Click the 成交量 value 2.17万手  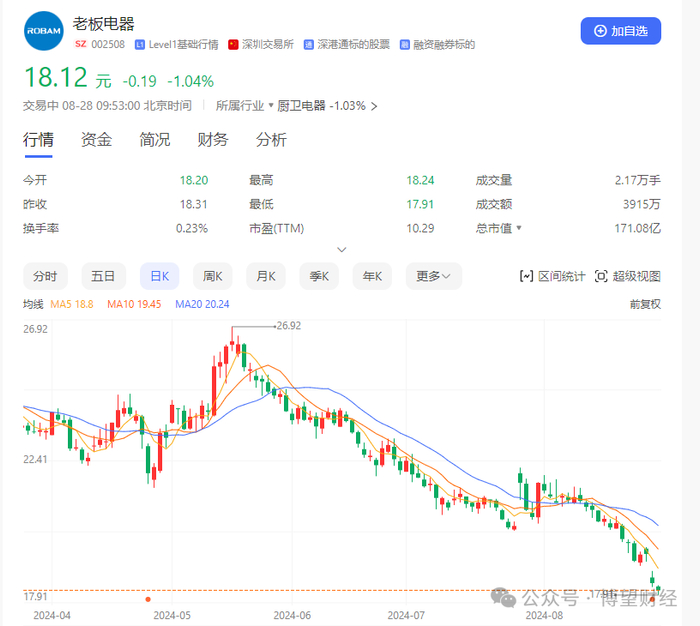click(x=638, y=180)
